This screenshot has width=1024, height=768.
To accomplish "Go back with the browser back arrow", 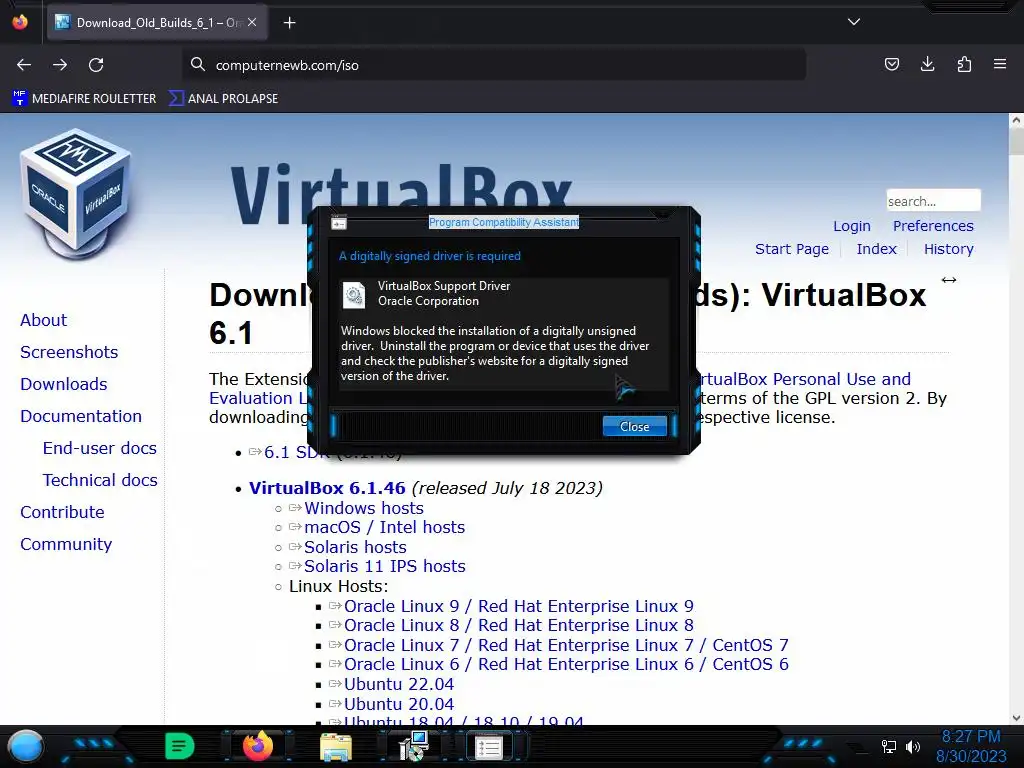I will tap(24, 65).
